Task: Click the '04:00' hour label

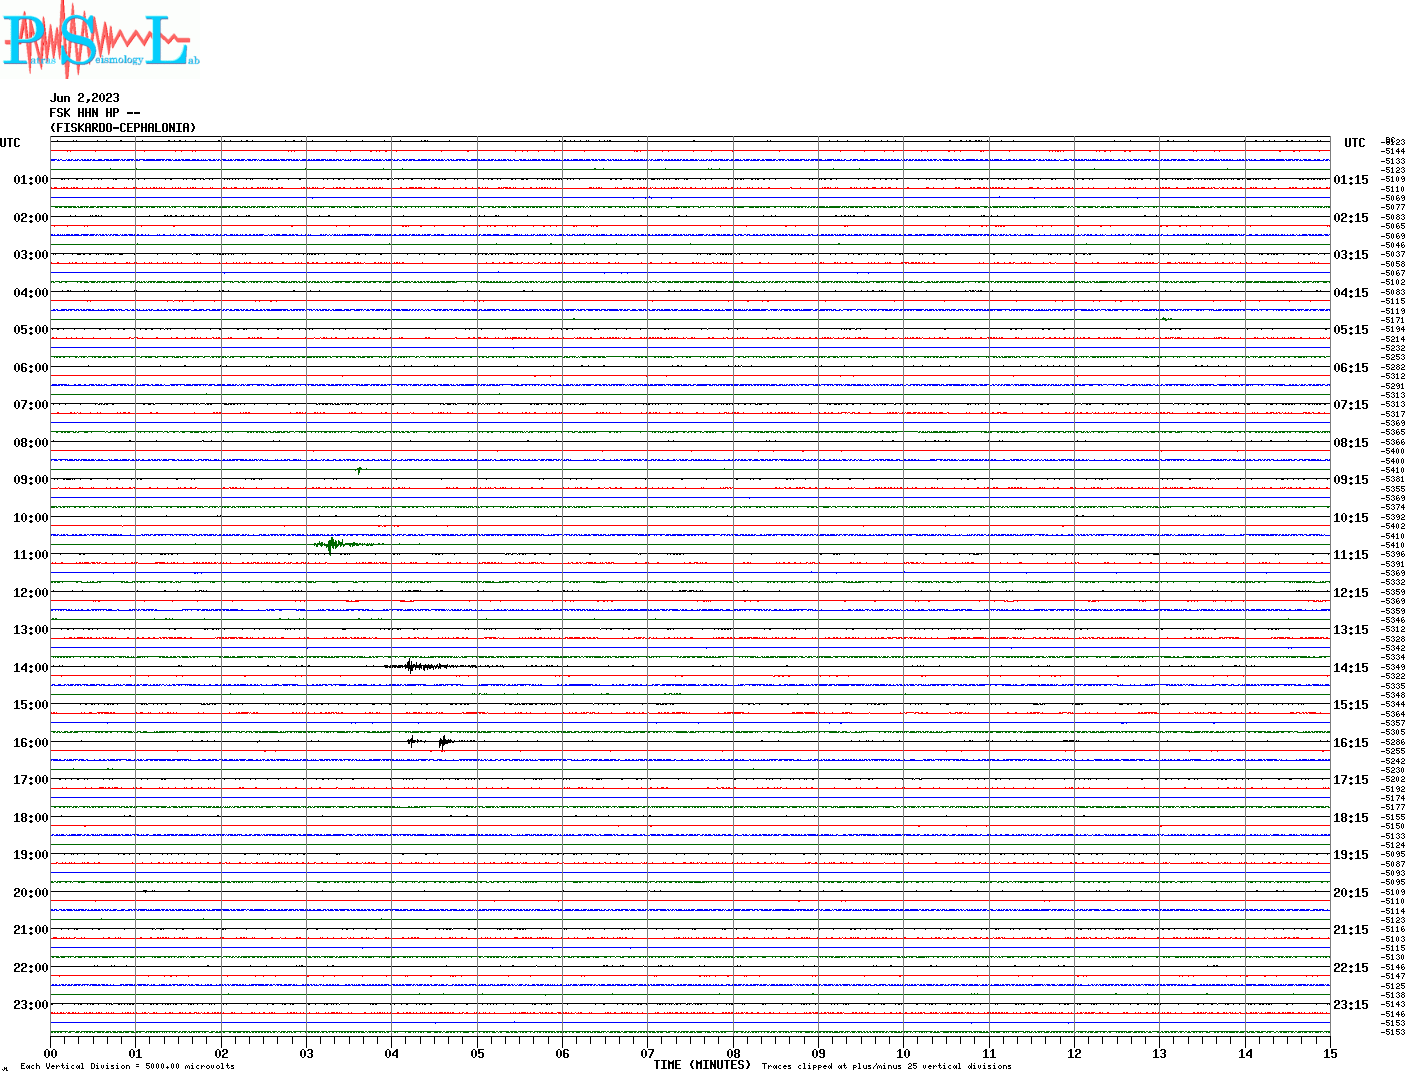Action: point(31,293)
